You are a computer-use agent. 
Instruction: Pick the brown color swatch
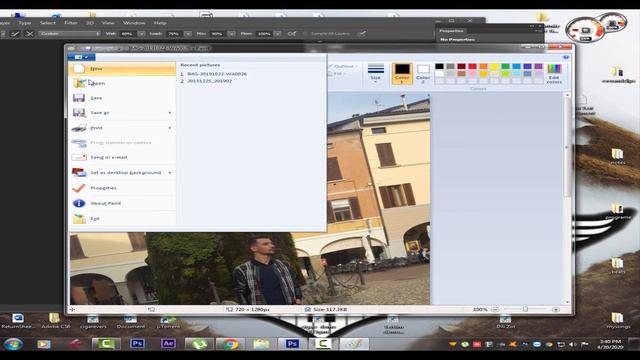click(461, 74)
